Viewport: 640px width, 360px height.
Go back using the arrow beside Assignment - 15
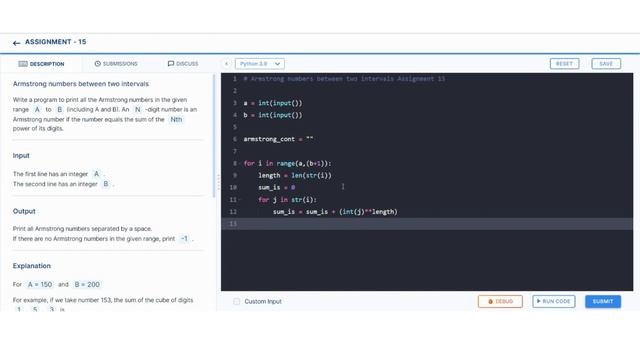click(16, 43)
